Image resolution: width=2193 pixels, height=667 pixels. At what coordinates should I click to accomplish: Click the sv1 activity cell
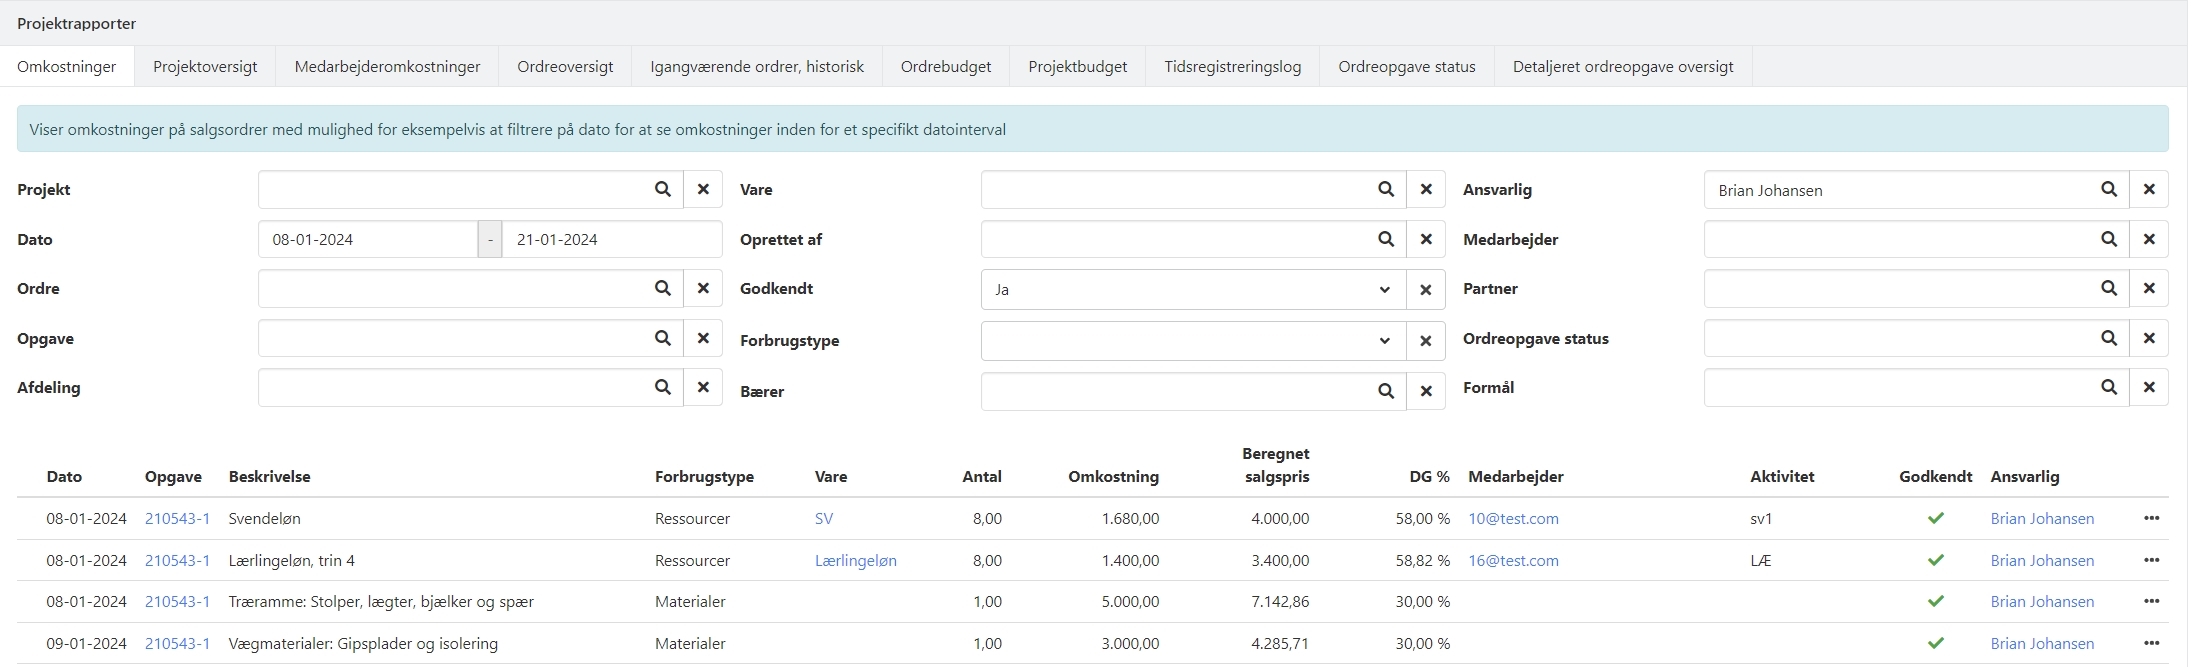pyautogui.click(x=1761, y=518)
